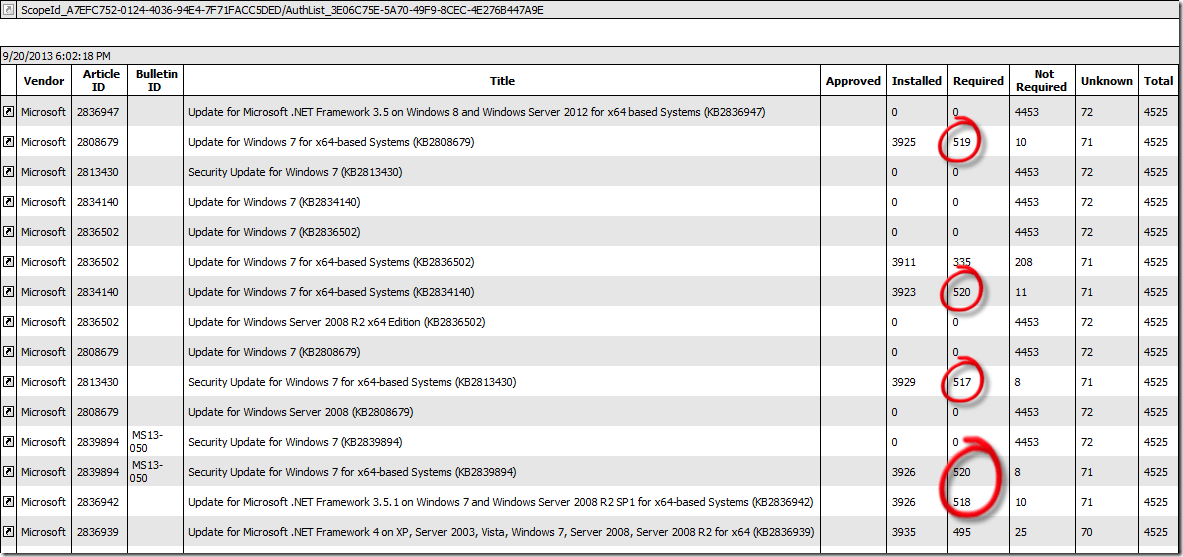Screen dimensions: 1183x557
Task: Click the drill-down icon for the KB2836947 row
Action: [x=9, y=112]
